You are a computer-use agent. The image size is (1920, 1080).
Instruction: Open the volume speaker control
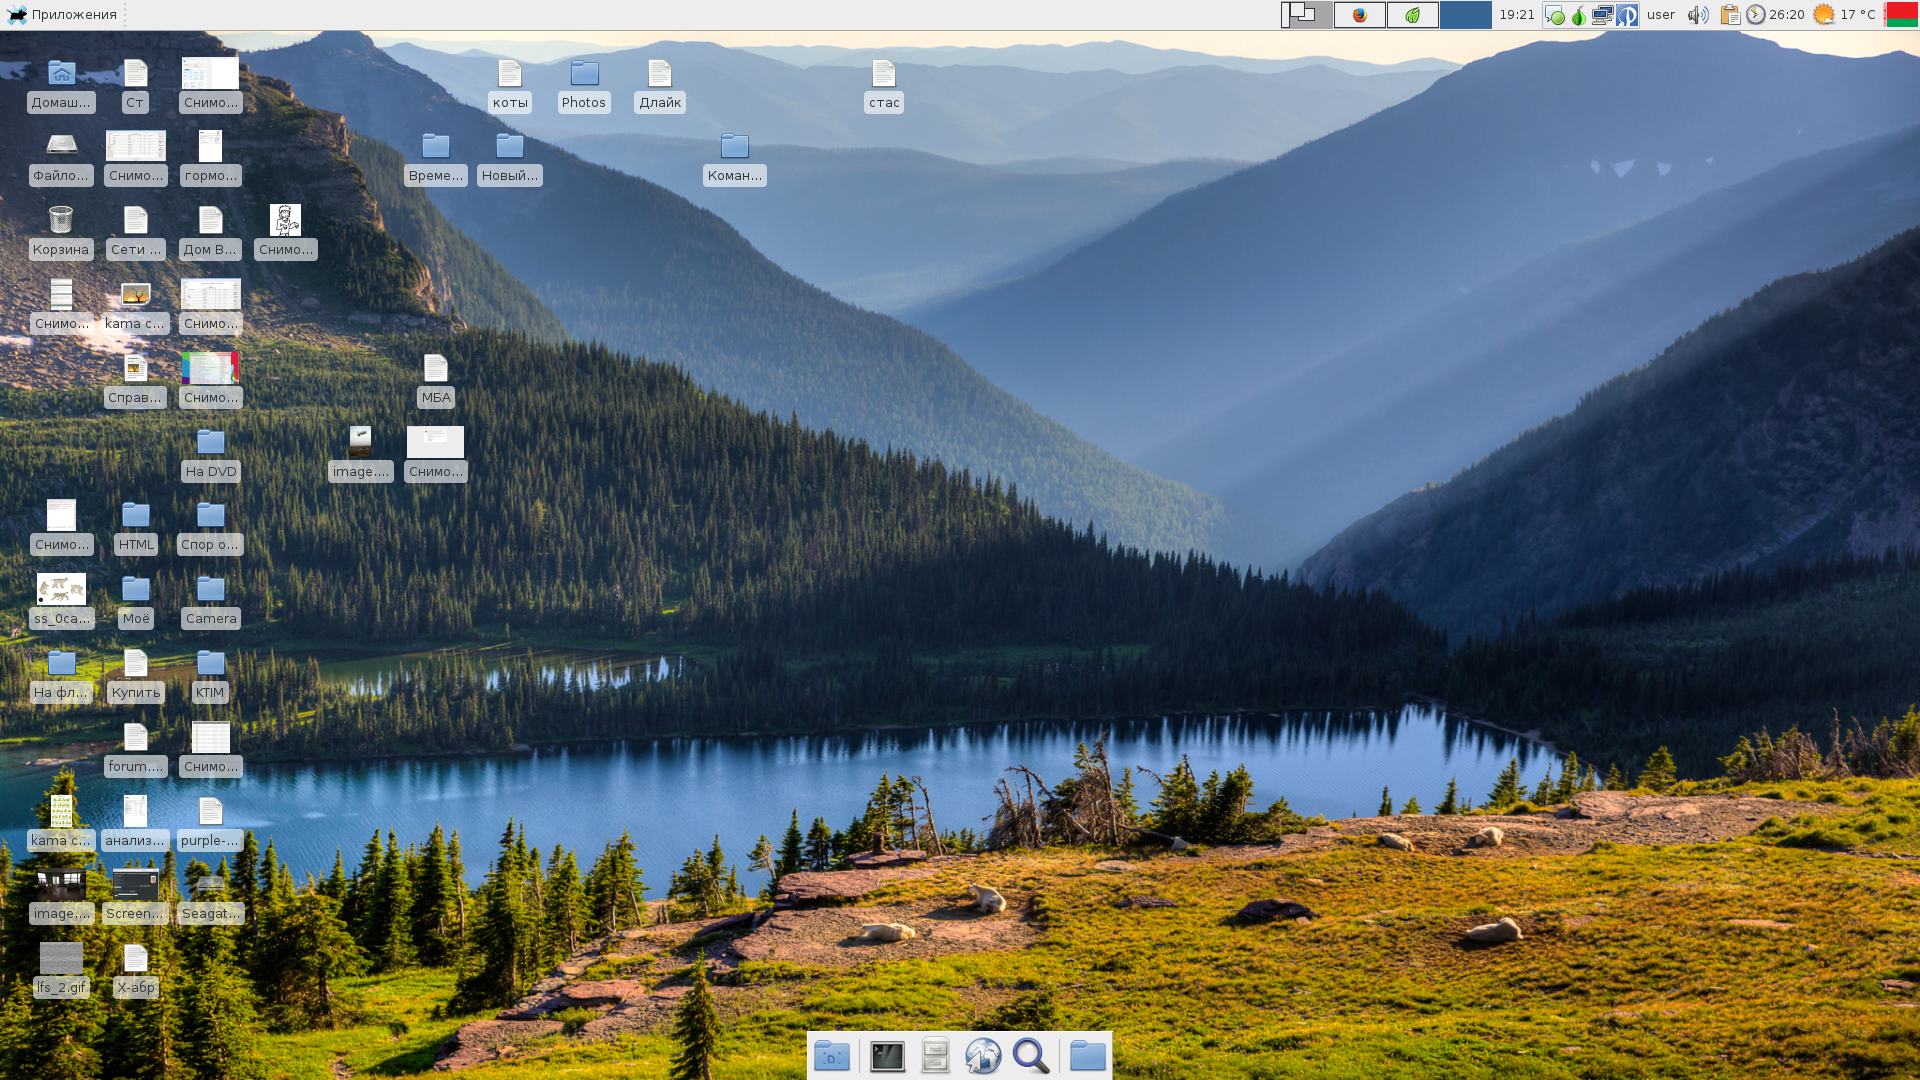point(1697,15)
